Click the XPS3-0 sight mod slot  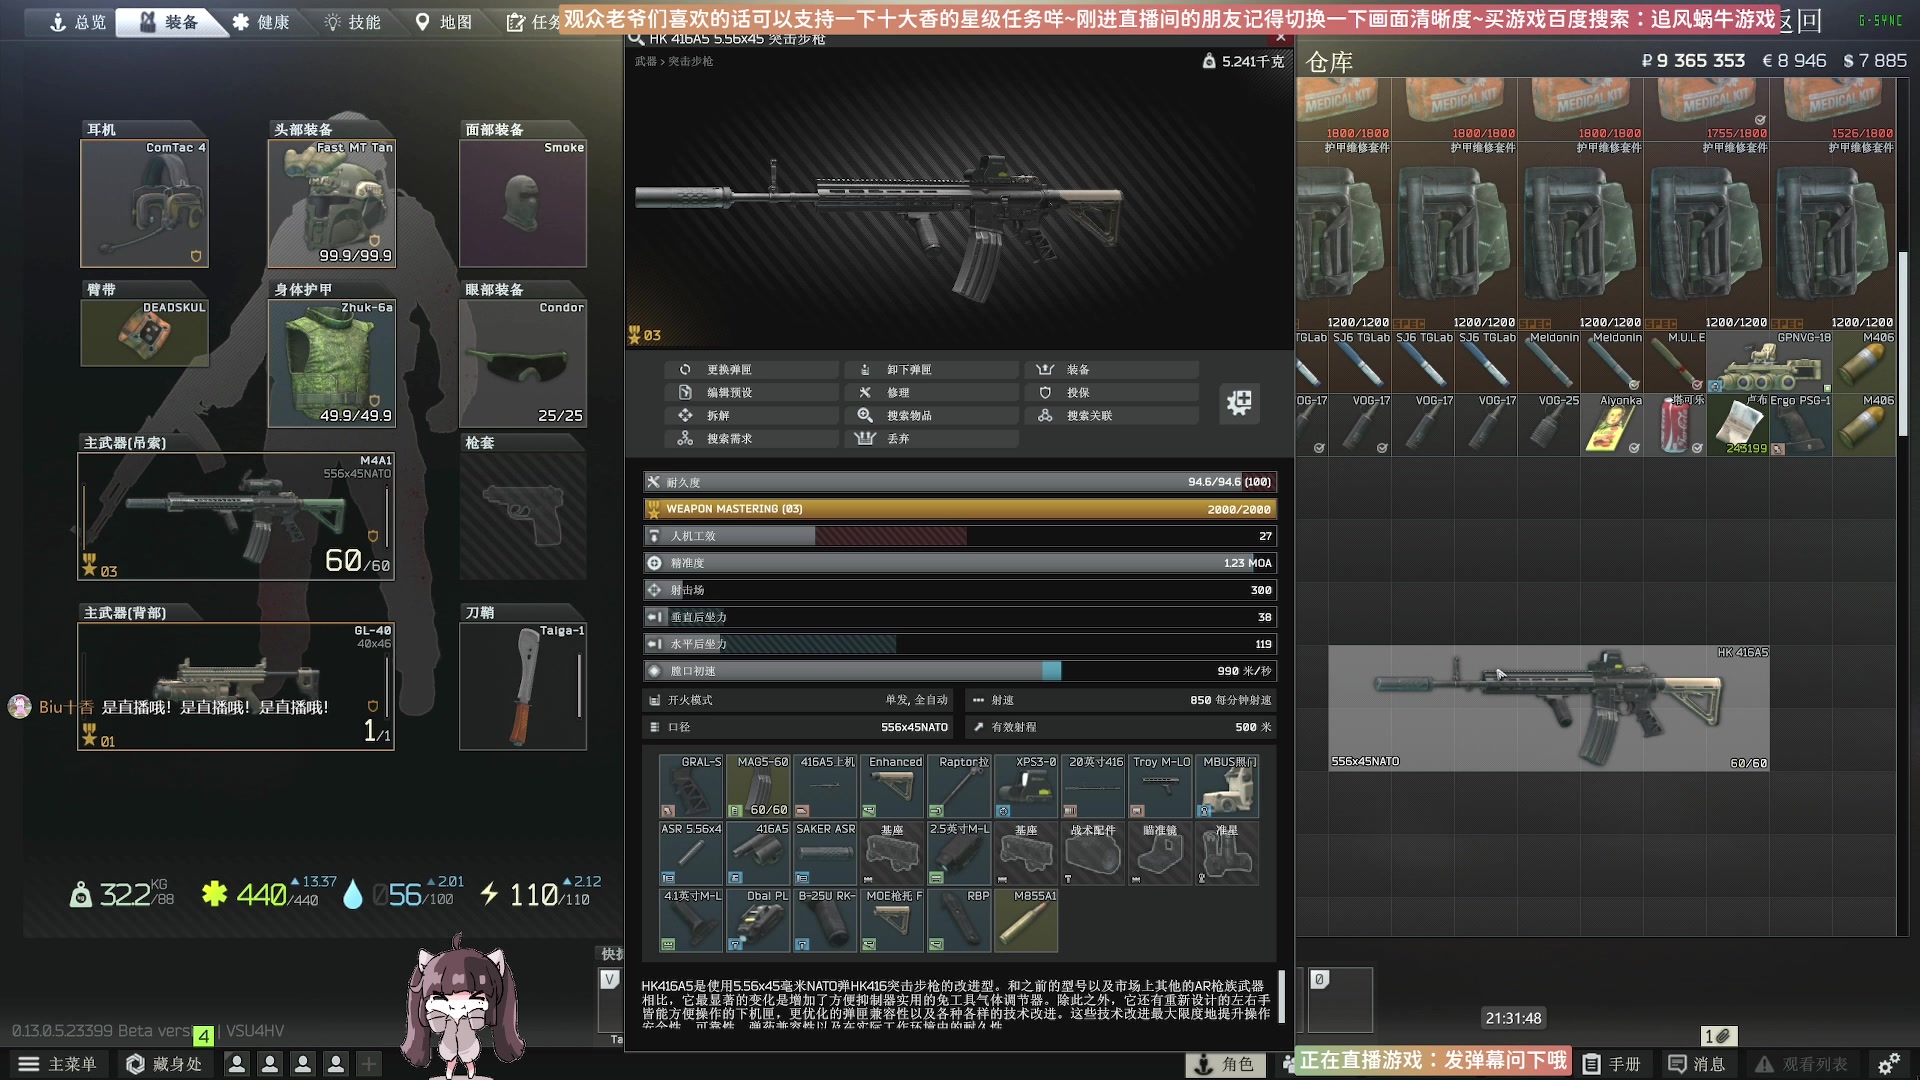click(x=1027, y=786)
